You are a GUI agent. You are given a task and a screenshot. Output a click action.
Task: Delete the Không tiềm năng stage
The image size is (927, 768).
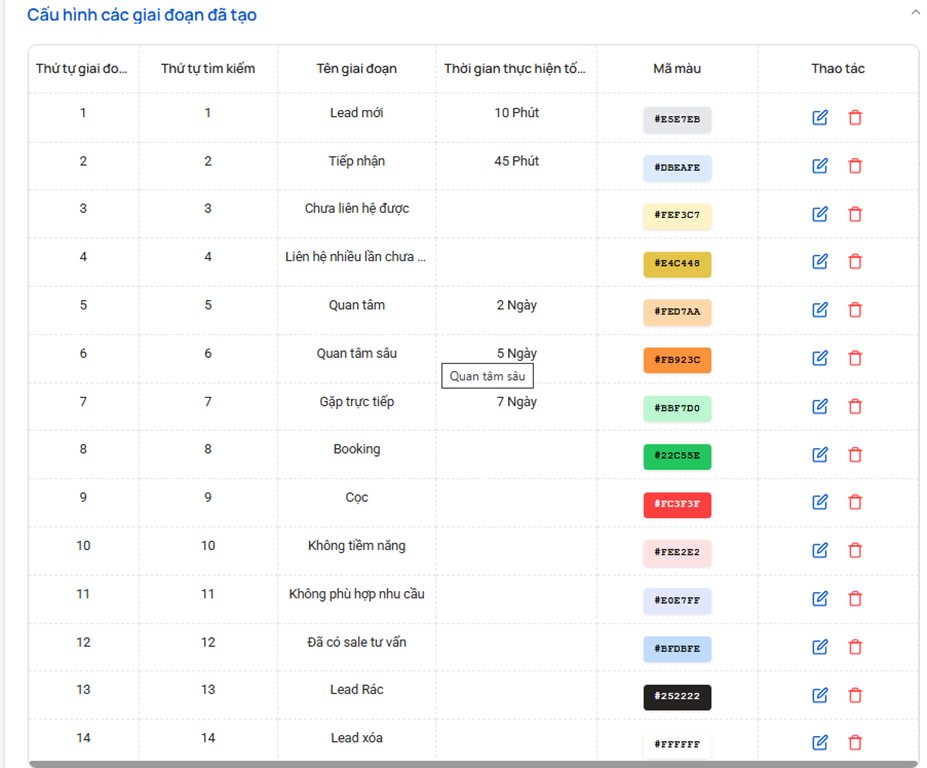(x=855, y=551)
